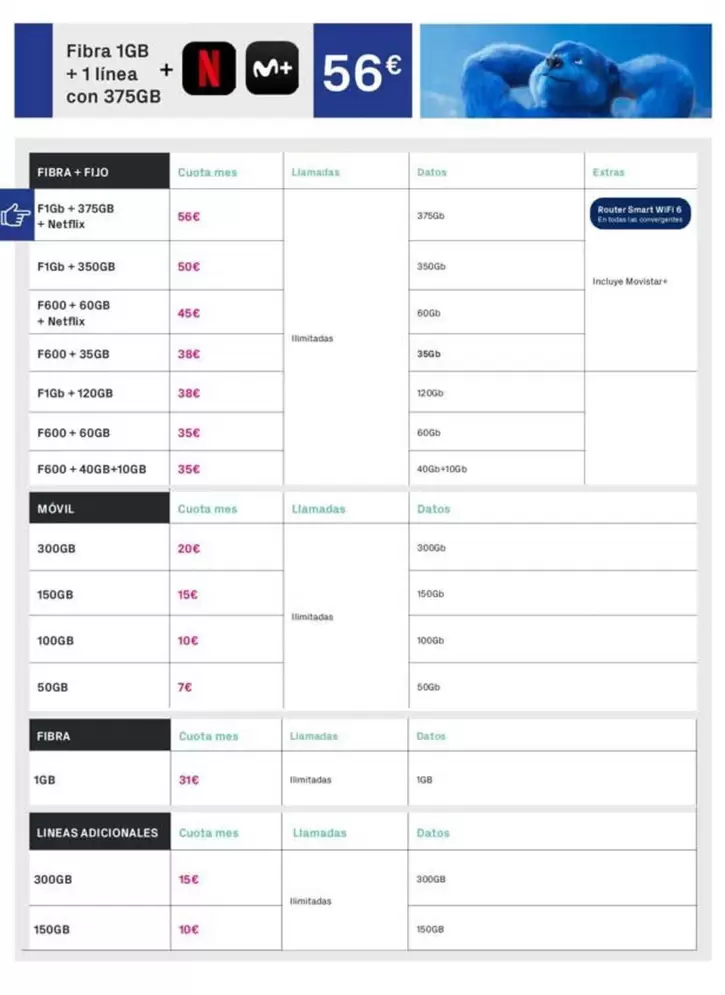Click the Netflix logo icon
Image resolution: width=725 pixels, height=995 pixels.
click(x=209, y=70)
